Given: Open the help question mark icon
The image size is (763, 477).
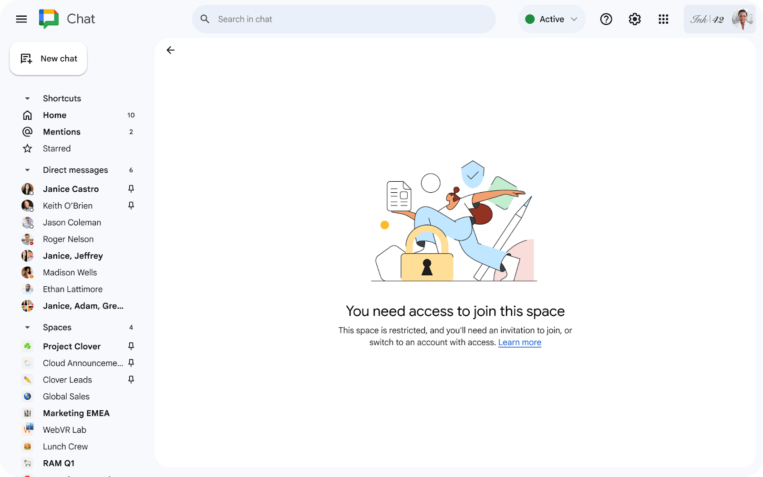Looking at the screenshot, I should 606,19.
